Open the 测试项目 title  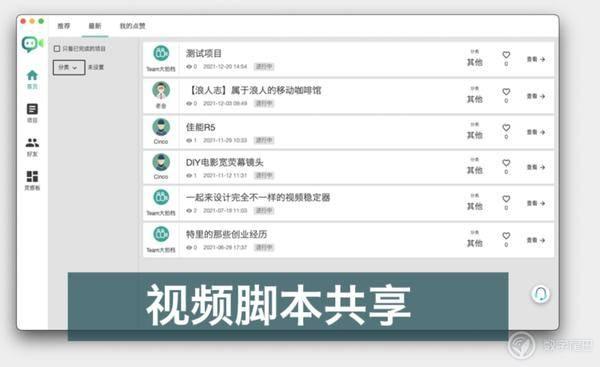[204, 54]
